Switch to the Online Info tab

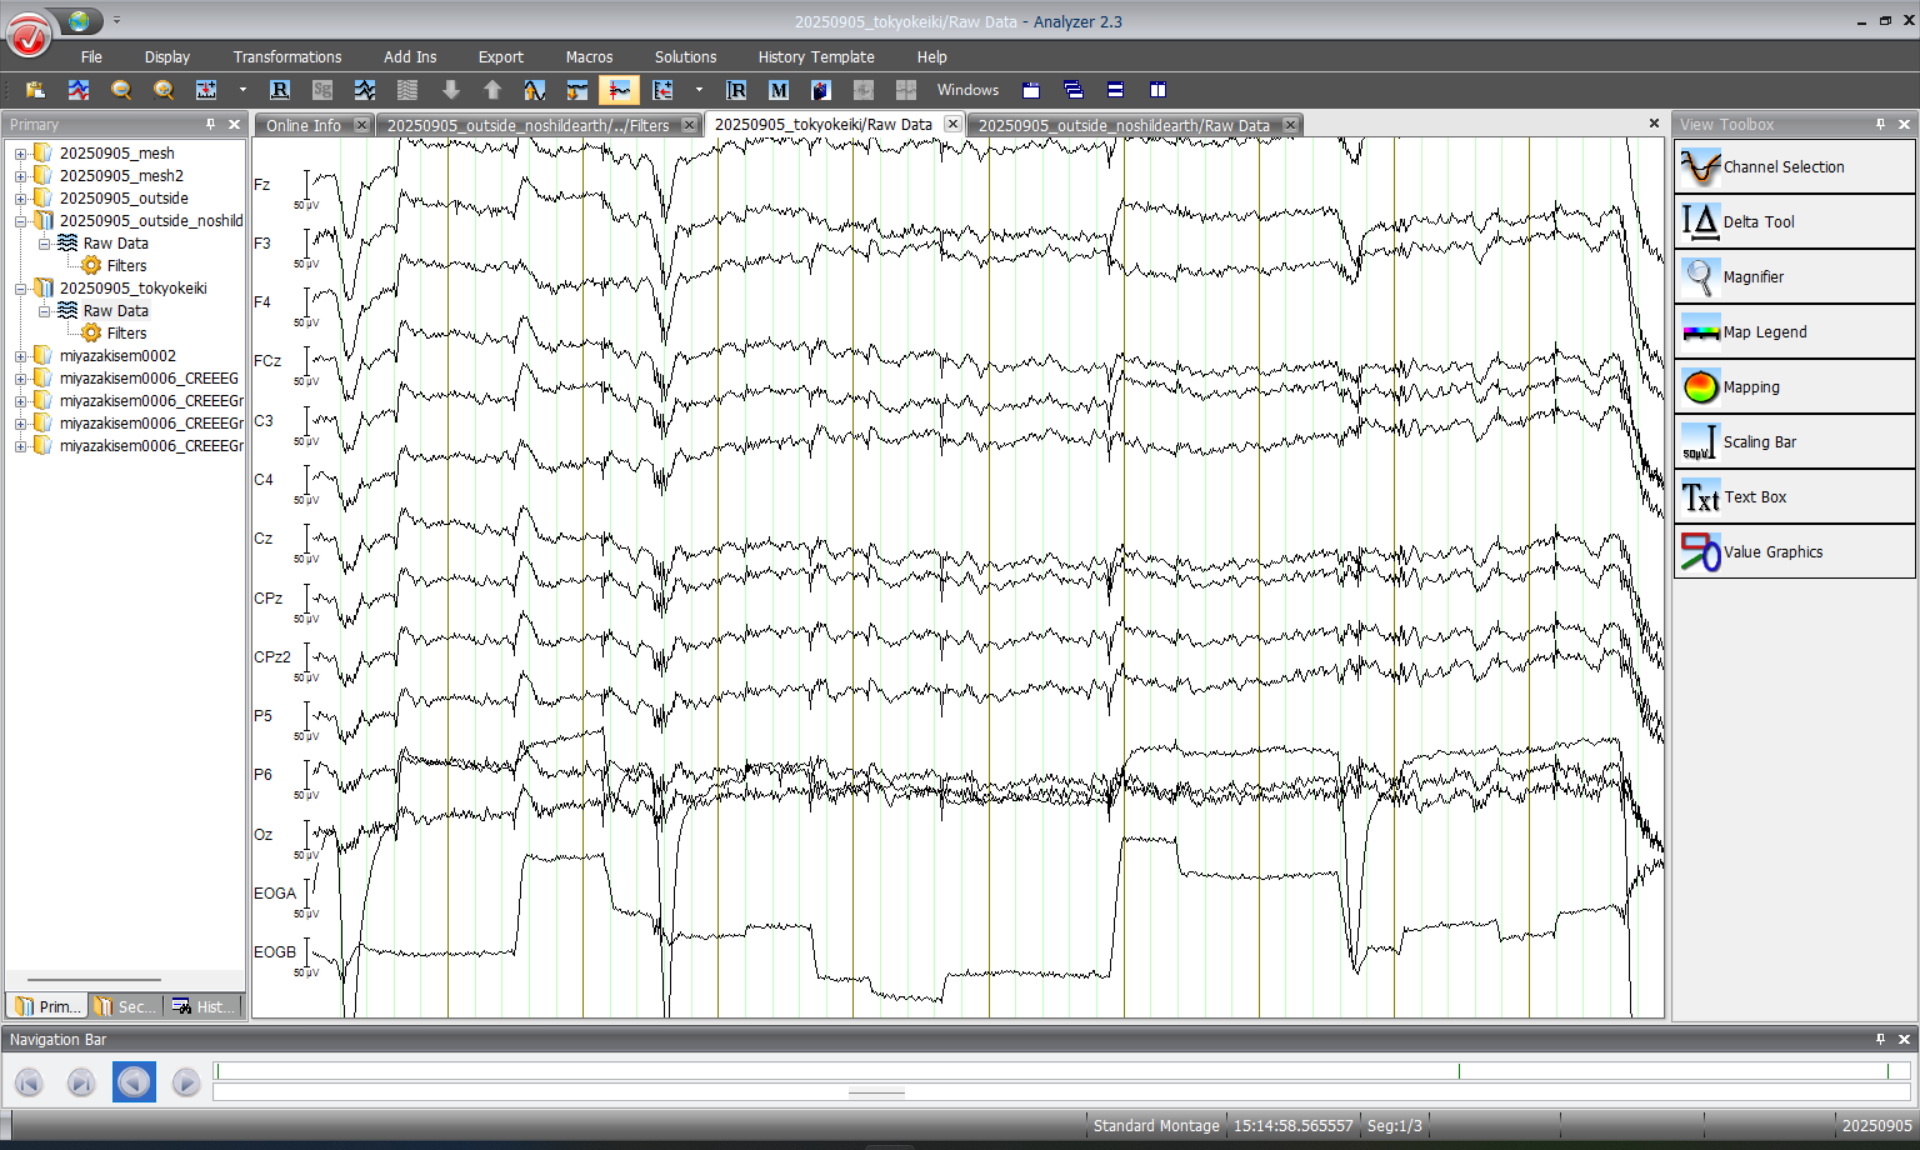coord(303,125)
